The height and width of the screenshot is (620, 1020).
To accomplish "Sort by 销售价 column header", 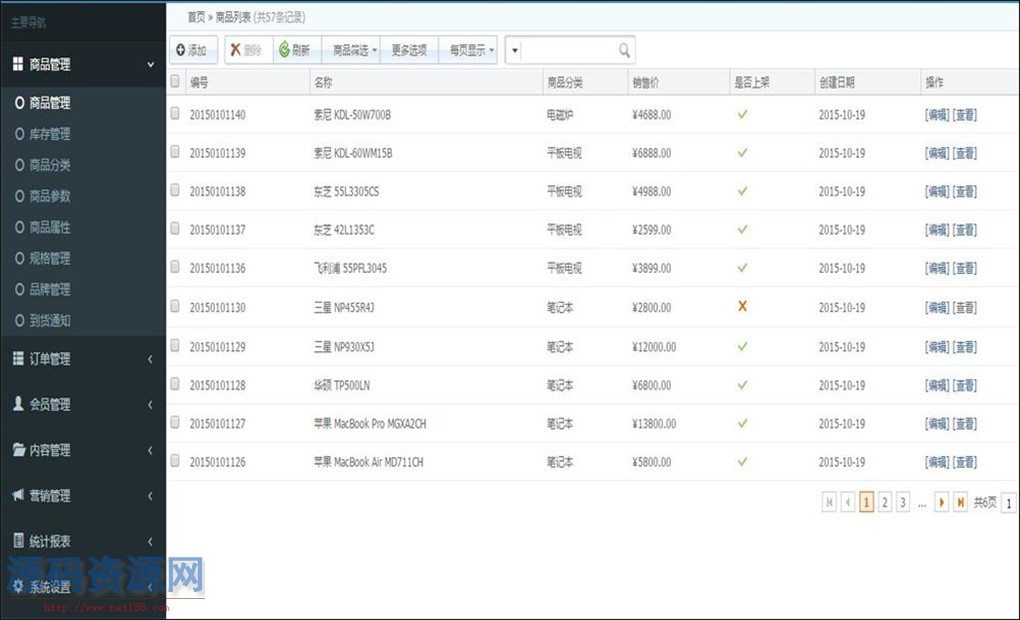I will 645,82.
